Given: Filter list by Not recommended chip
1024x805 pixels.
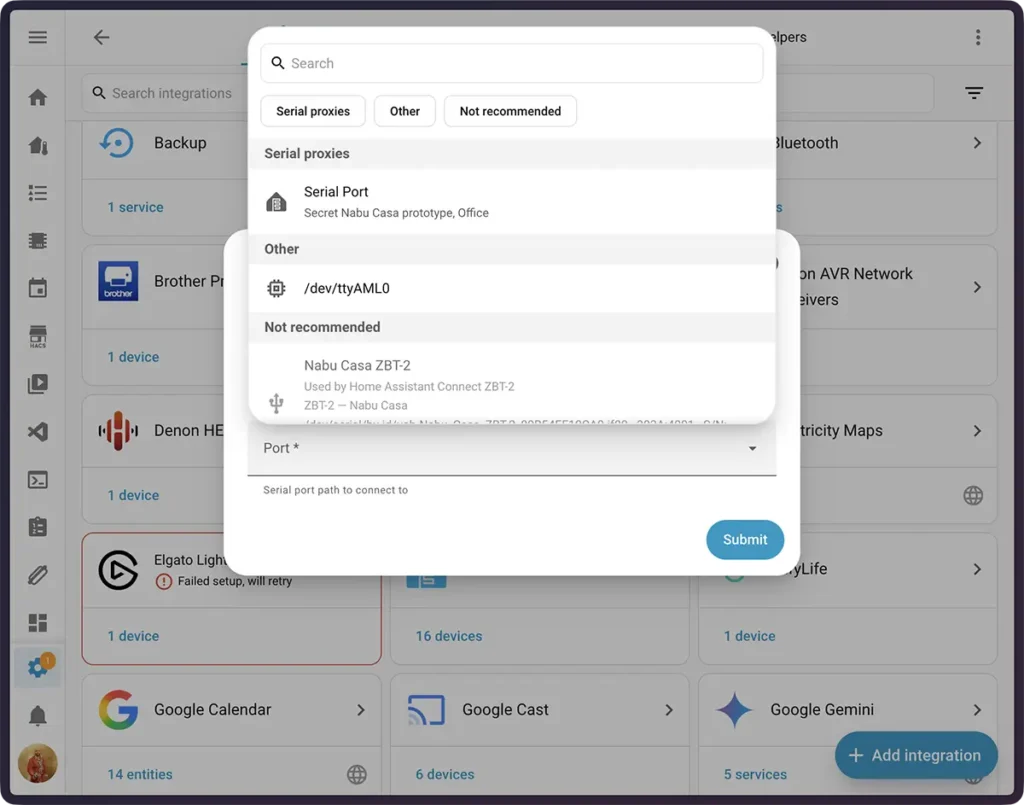Looking at the screenshot, I should click(510, 111).
